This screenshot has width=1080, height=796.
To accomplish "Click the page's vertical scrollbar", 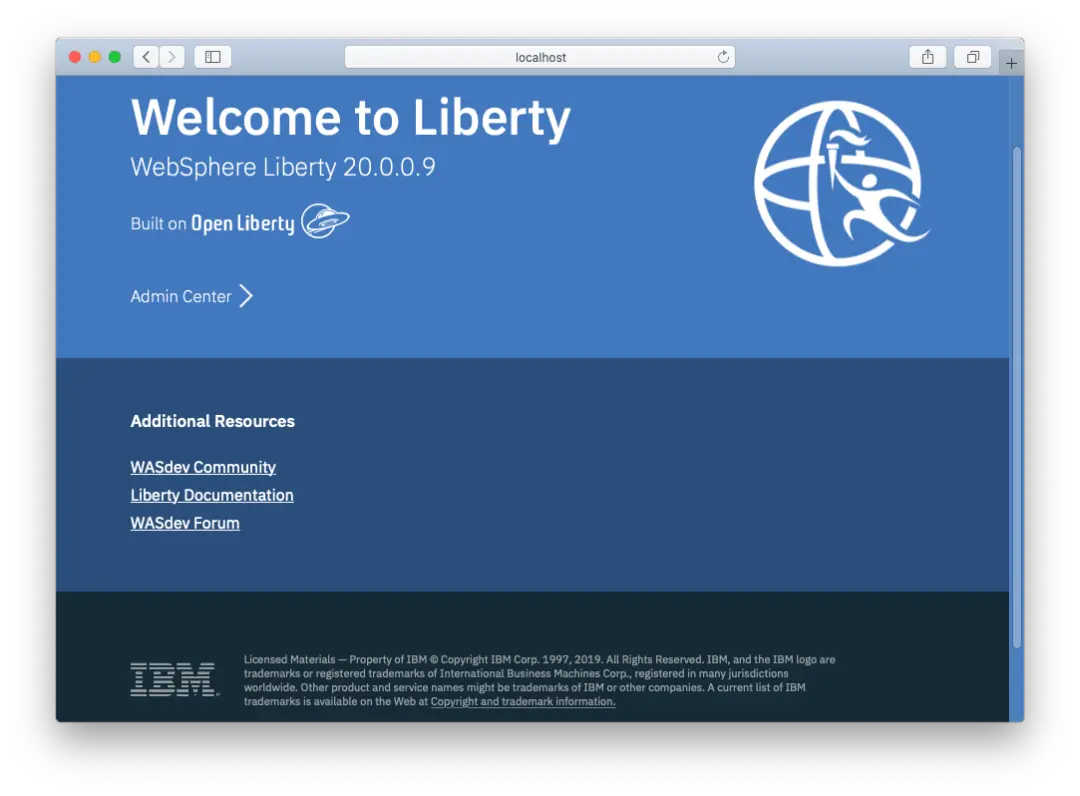I will pos(1017,397).
